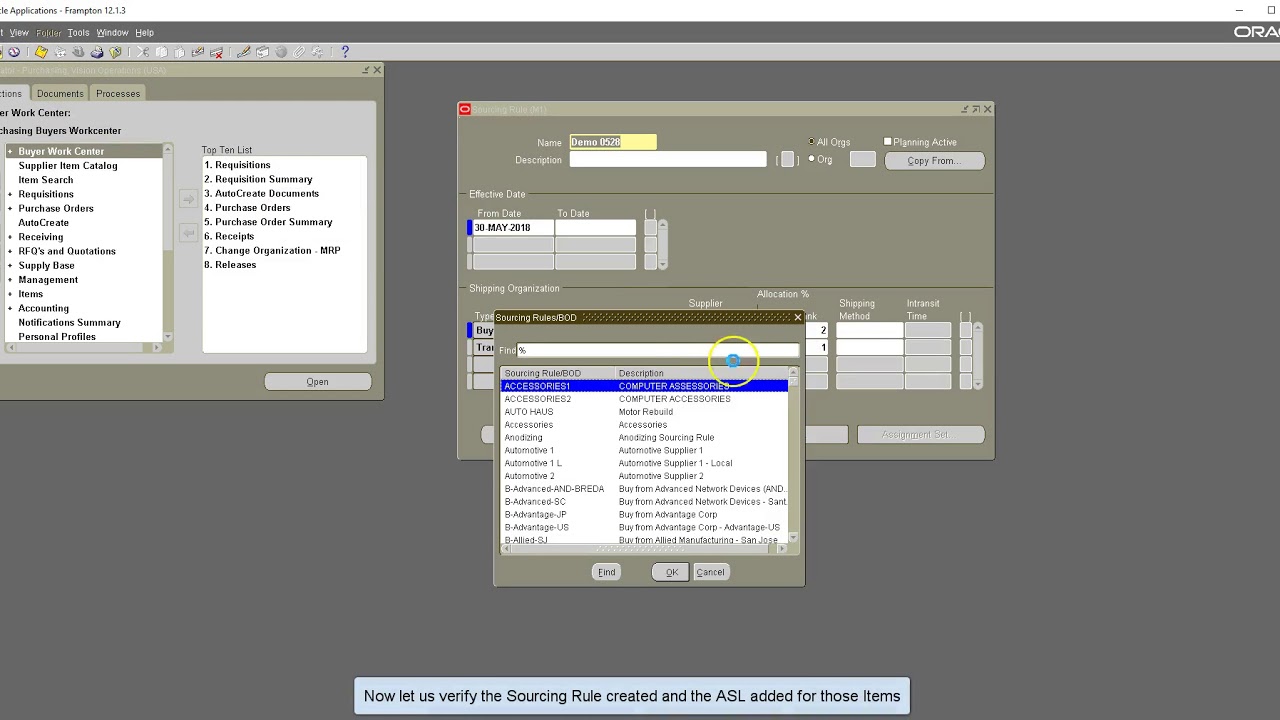Image resolution: width=1280 pixels, height=720 pixels.
Task: Click the vertical scrollbar of the rules list
Action: 793,455
